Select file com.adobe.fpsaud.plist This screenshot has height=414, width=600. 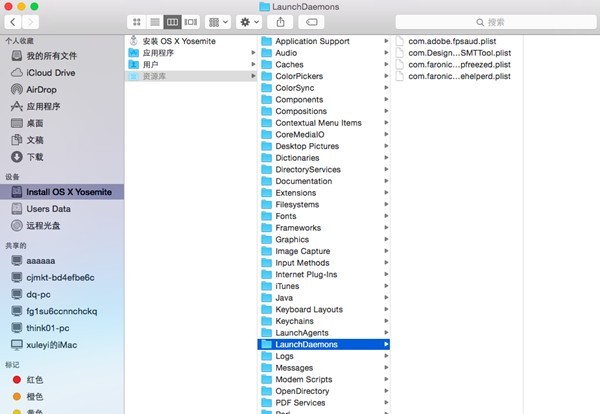click(x=457, y=41)
